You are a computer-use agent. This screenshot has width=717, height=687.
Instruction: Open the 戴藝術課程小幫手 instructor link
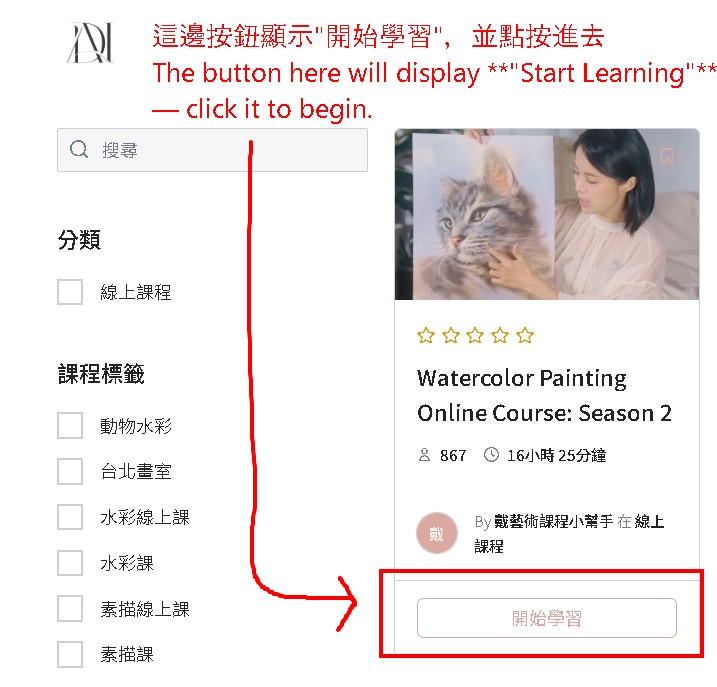[553, 521]
